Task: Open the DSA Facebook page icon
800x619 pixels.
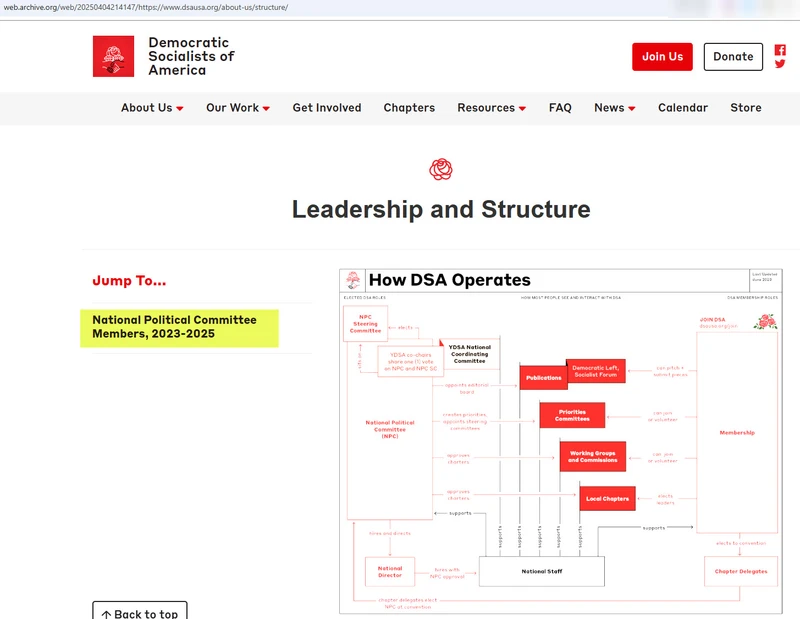Action: coord(780,50)
